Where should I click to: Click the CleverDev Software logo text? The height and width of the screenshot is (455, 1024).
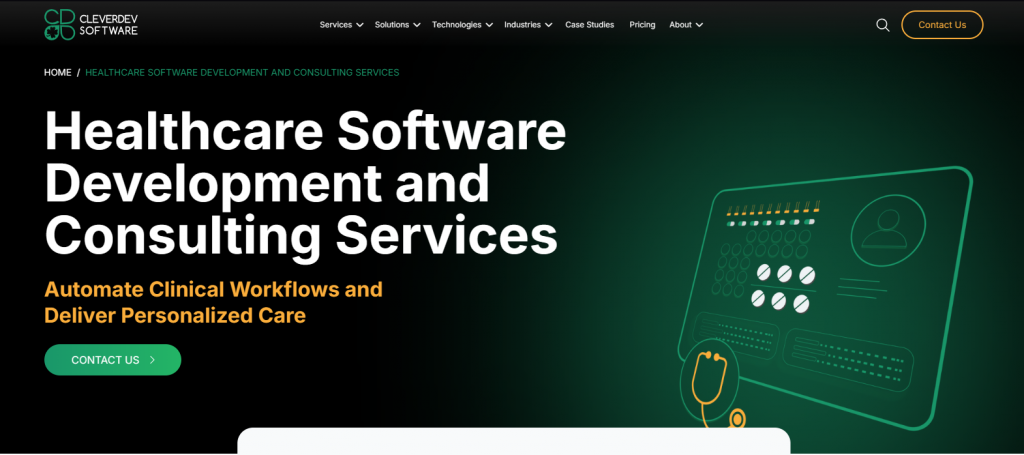tap(111, 25)
